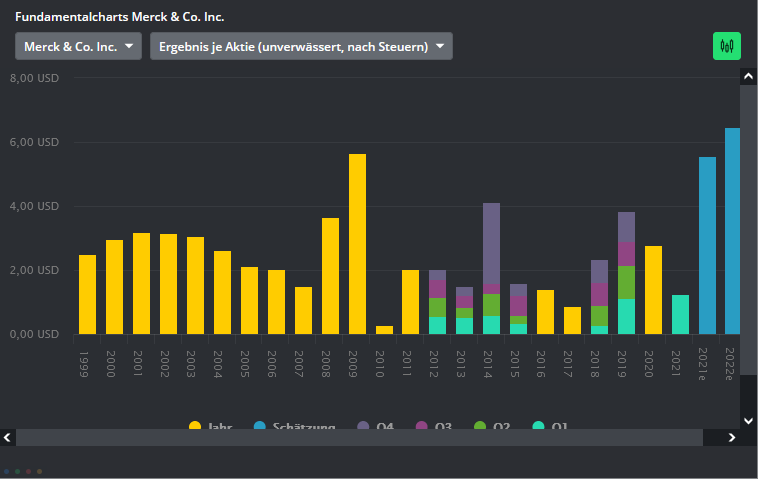760x480 pixels.
Task: Open the Ergebnis je Aktie metric dropdown
Action: 301,47
